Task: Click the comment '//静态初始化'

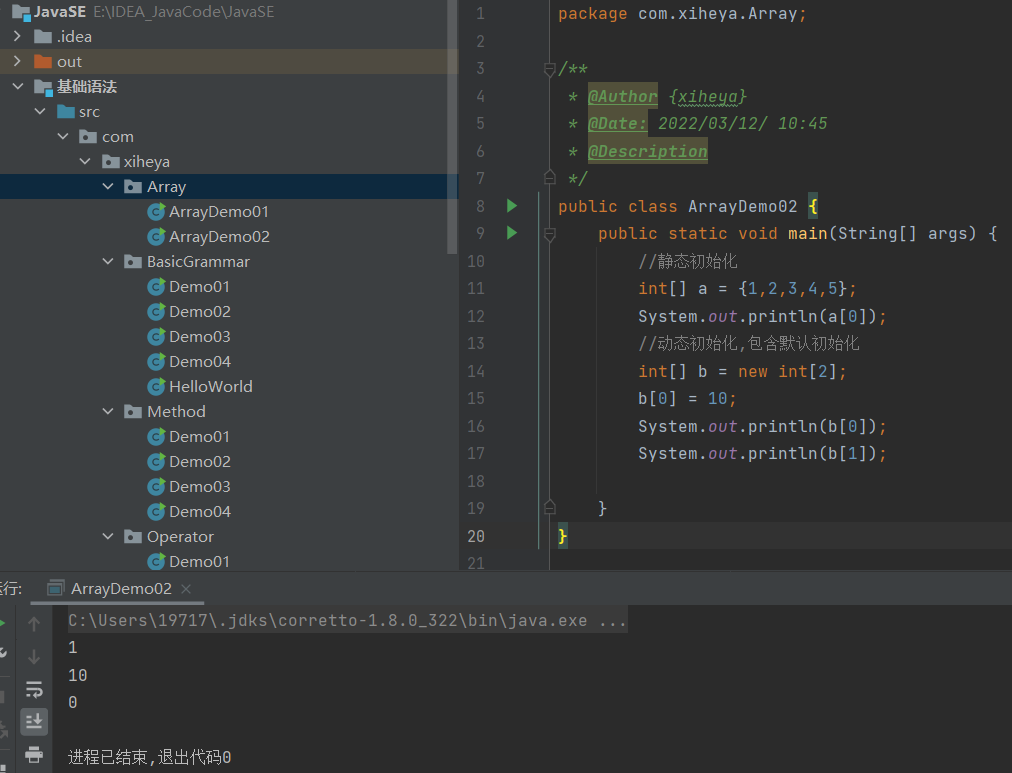Action: coord(687,261)
